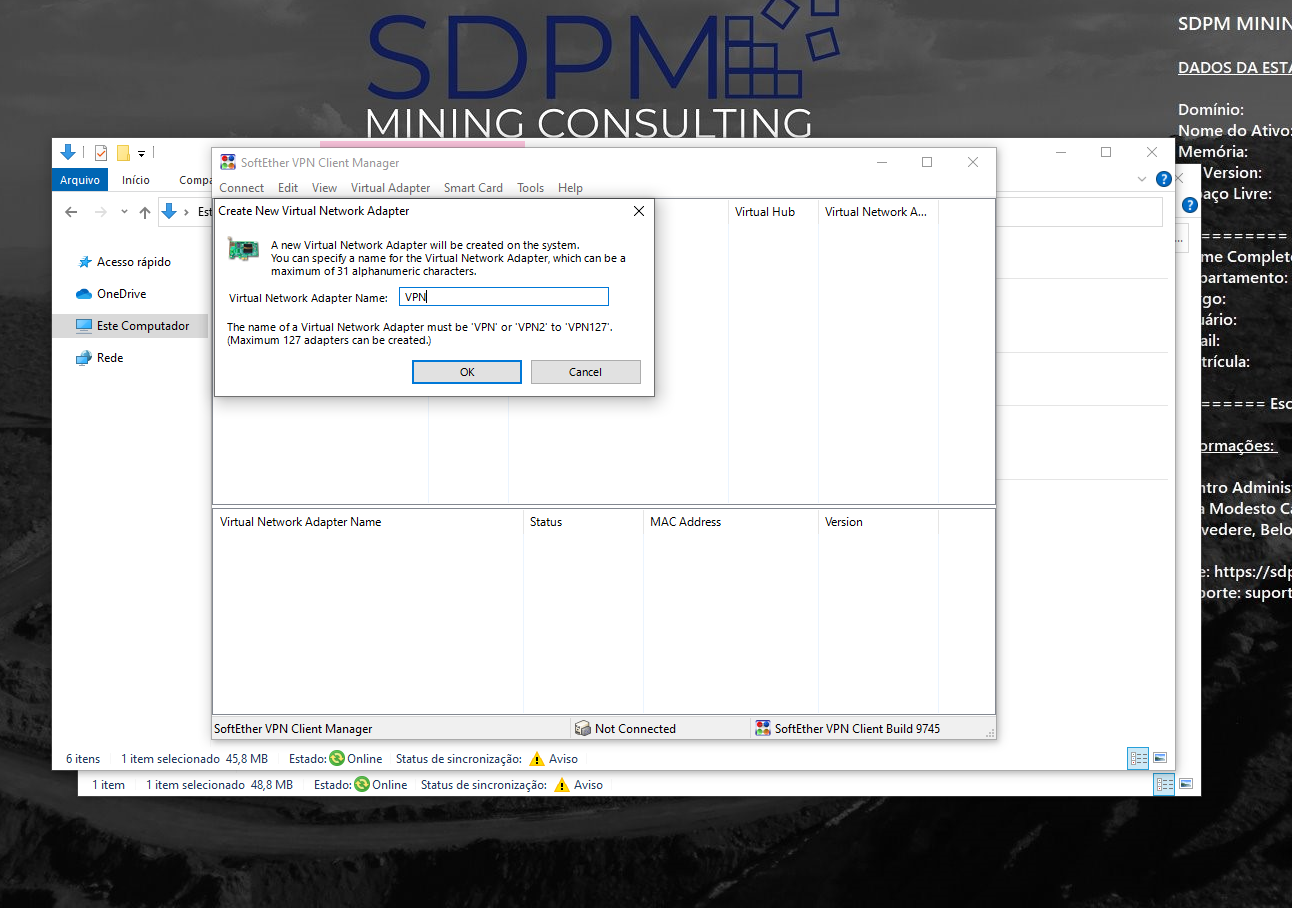
Task: Open the recent locations chevron dropdown
Action: click(x=124, y=212)
